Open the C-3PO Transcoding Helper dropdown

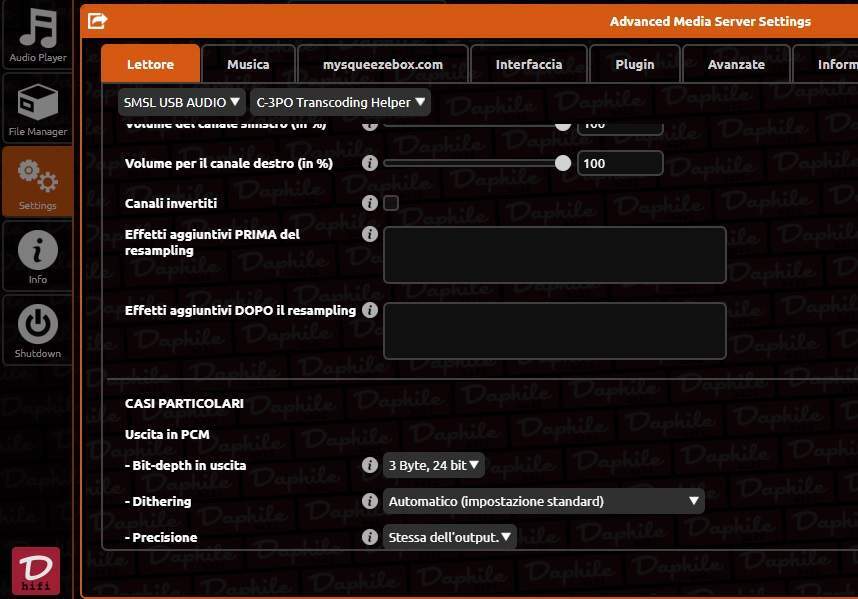[340, 102]
